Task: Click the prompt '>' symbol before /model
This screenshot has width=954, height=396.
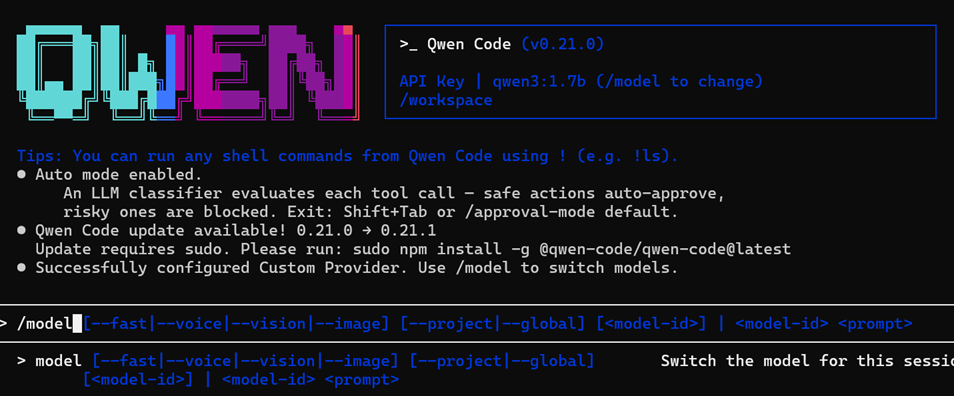Action: (x=4, y=324)
